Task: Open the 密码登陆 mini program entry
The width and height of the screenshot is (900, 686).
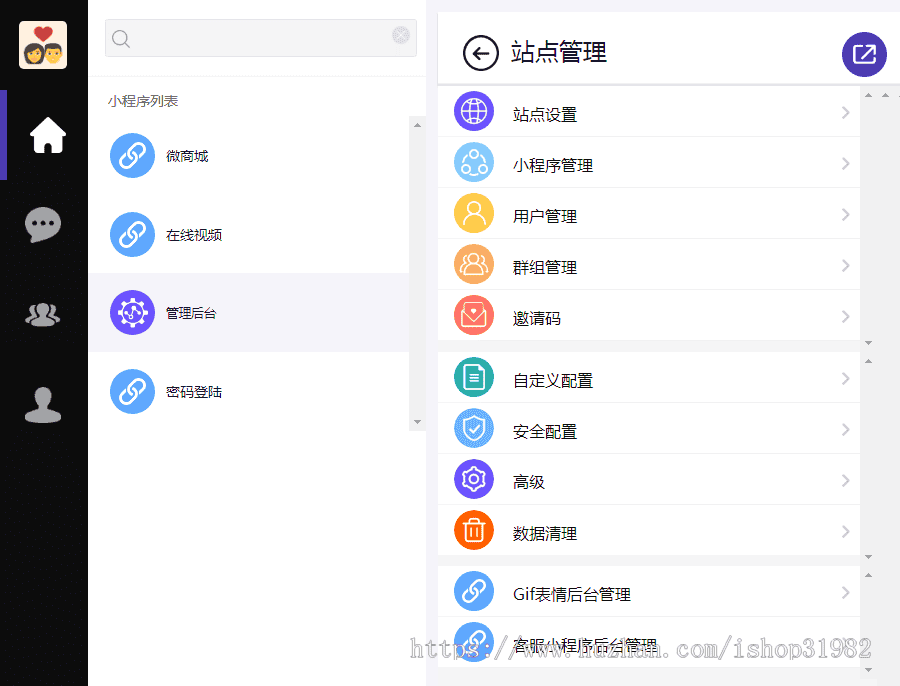Action: [249, 392]
